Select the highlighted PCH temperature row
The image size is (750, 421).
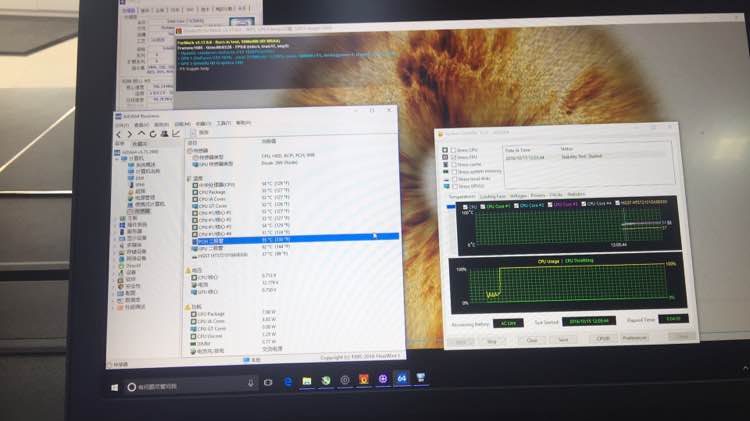[294, 239]
